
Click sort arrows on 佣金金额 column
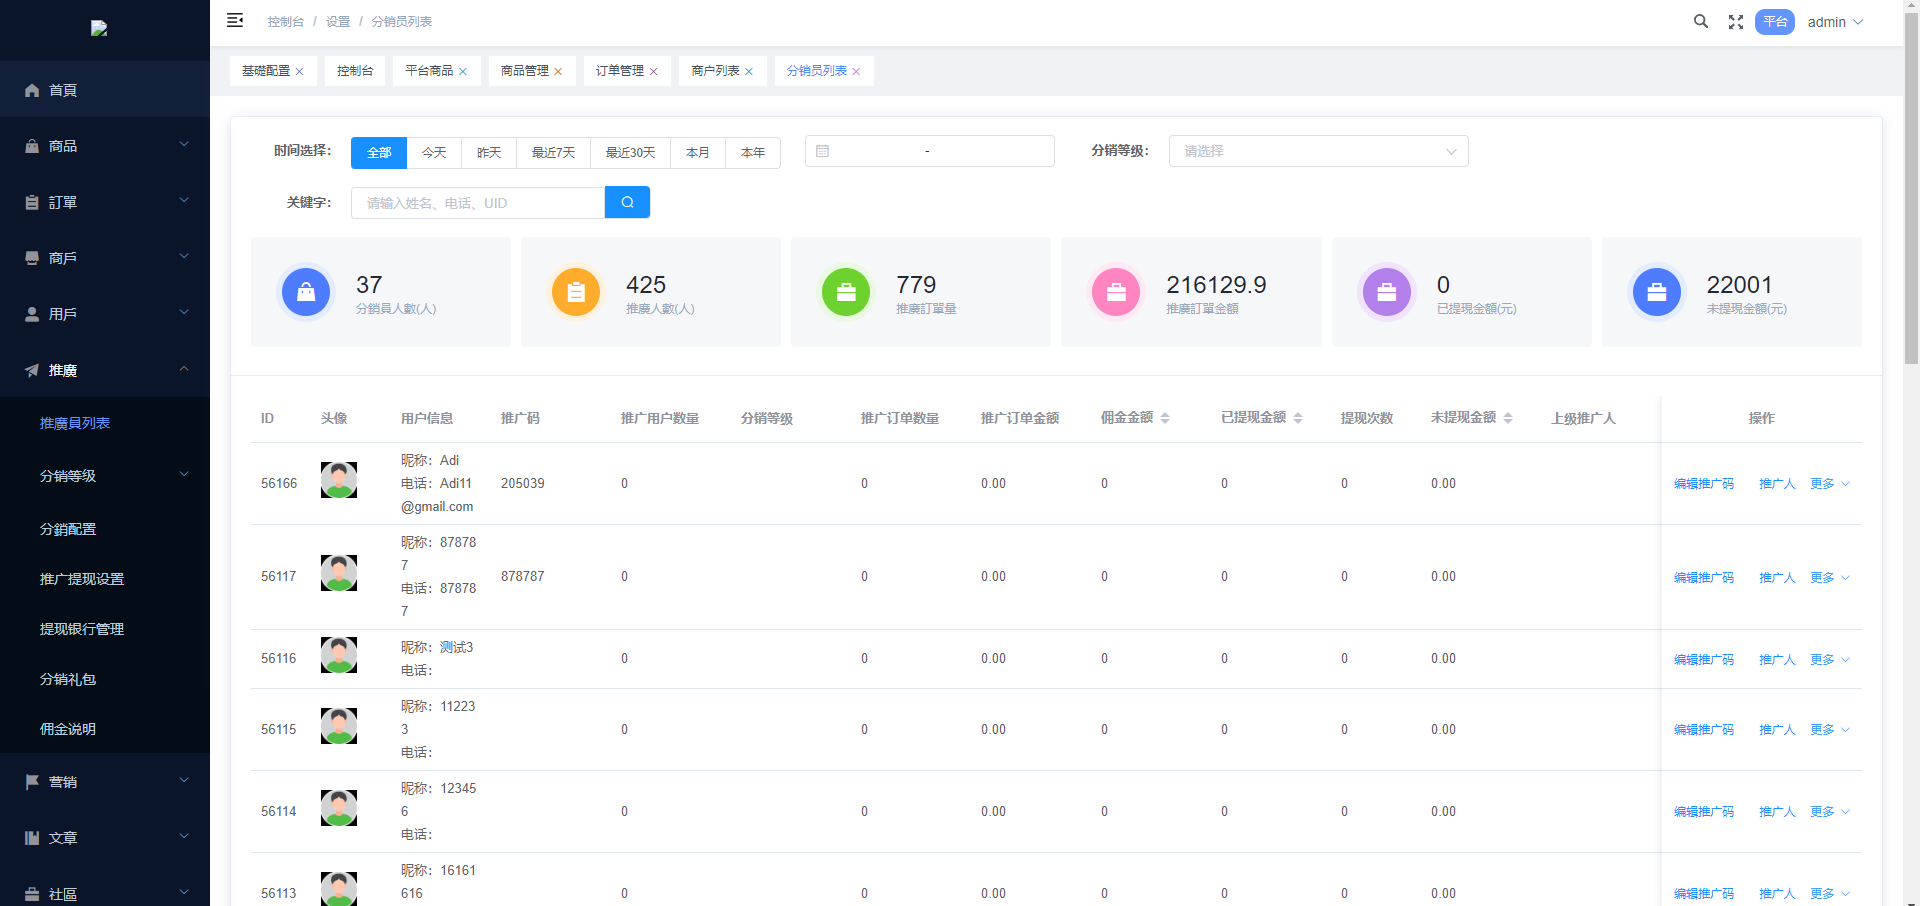tap(1165, 418)
